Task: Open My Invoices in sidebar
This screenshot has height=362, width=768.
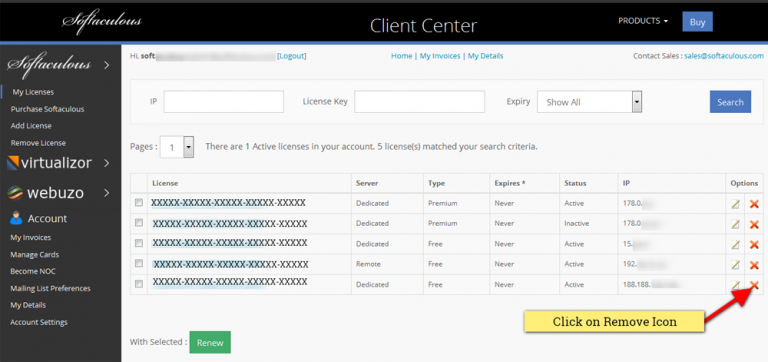Action: [x=30, y=238]
